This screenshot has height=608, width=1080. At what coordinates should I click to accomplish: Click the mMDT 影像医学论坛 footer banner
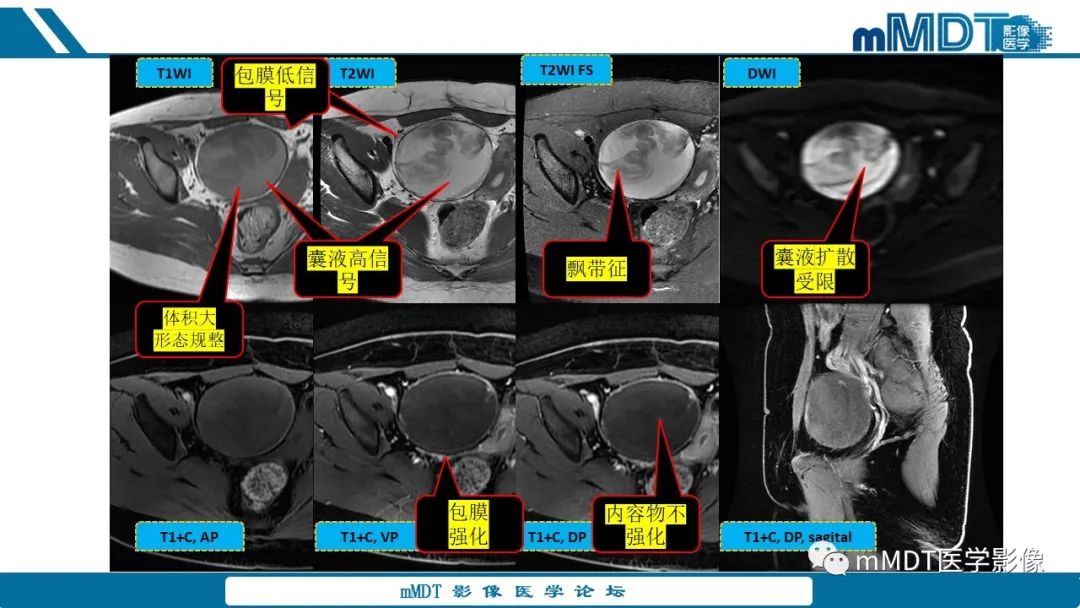tap(519, 591)
